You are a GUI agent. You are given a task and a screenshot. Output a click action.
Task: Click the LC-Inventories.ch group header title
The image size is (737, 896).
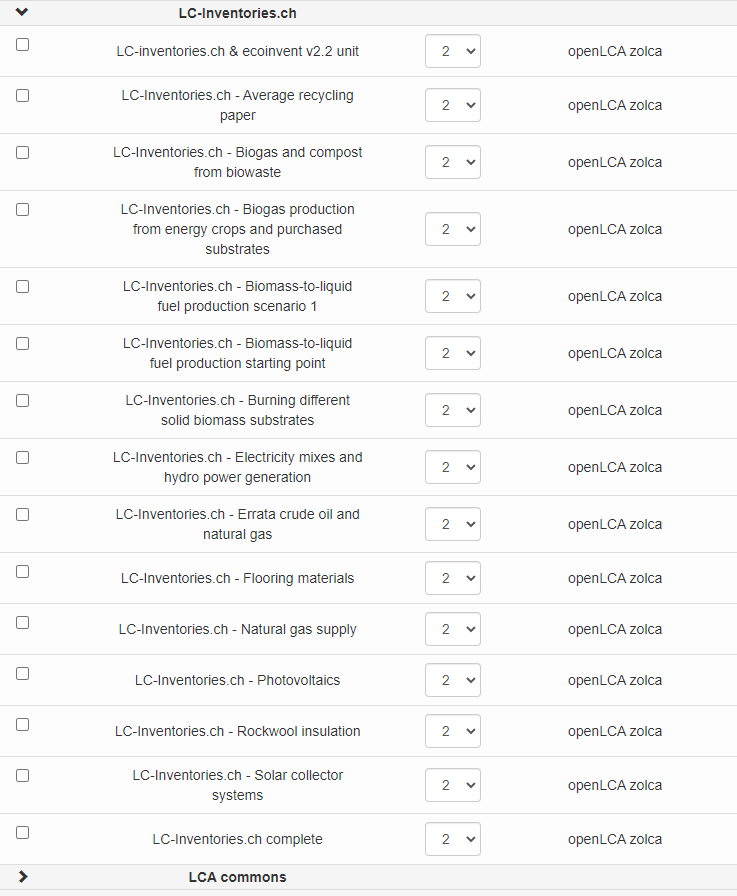(x=237, y=13)
